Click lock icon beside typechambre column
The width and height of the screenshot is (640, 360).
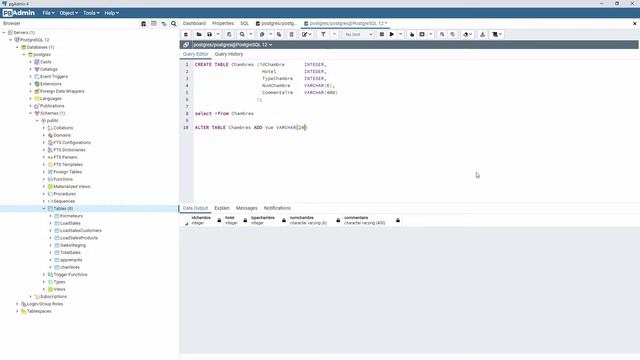284,220
